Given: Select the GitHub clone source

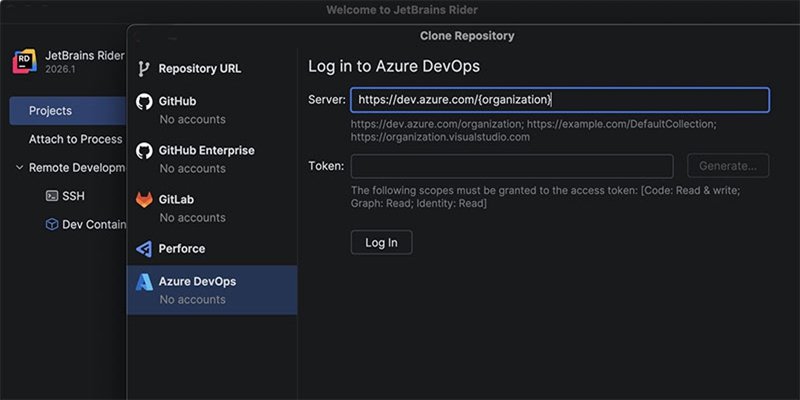Looking at the screenshot, I should tap(212, 110).
